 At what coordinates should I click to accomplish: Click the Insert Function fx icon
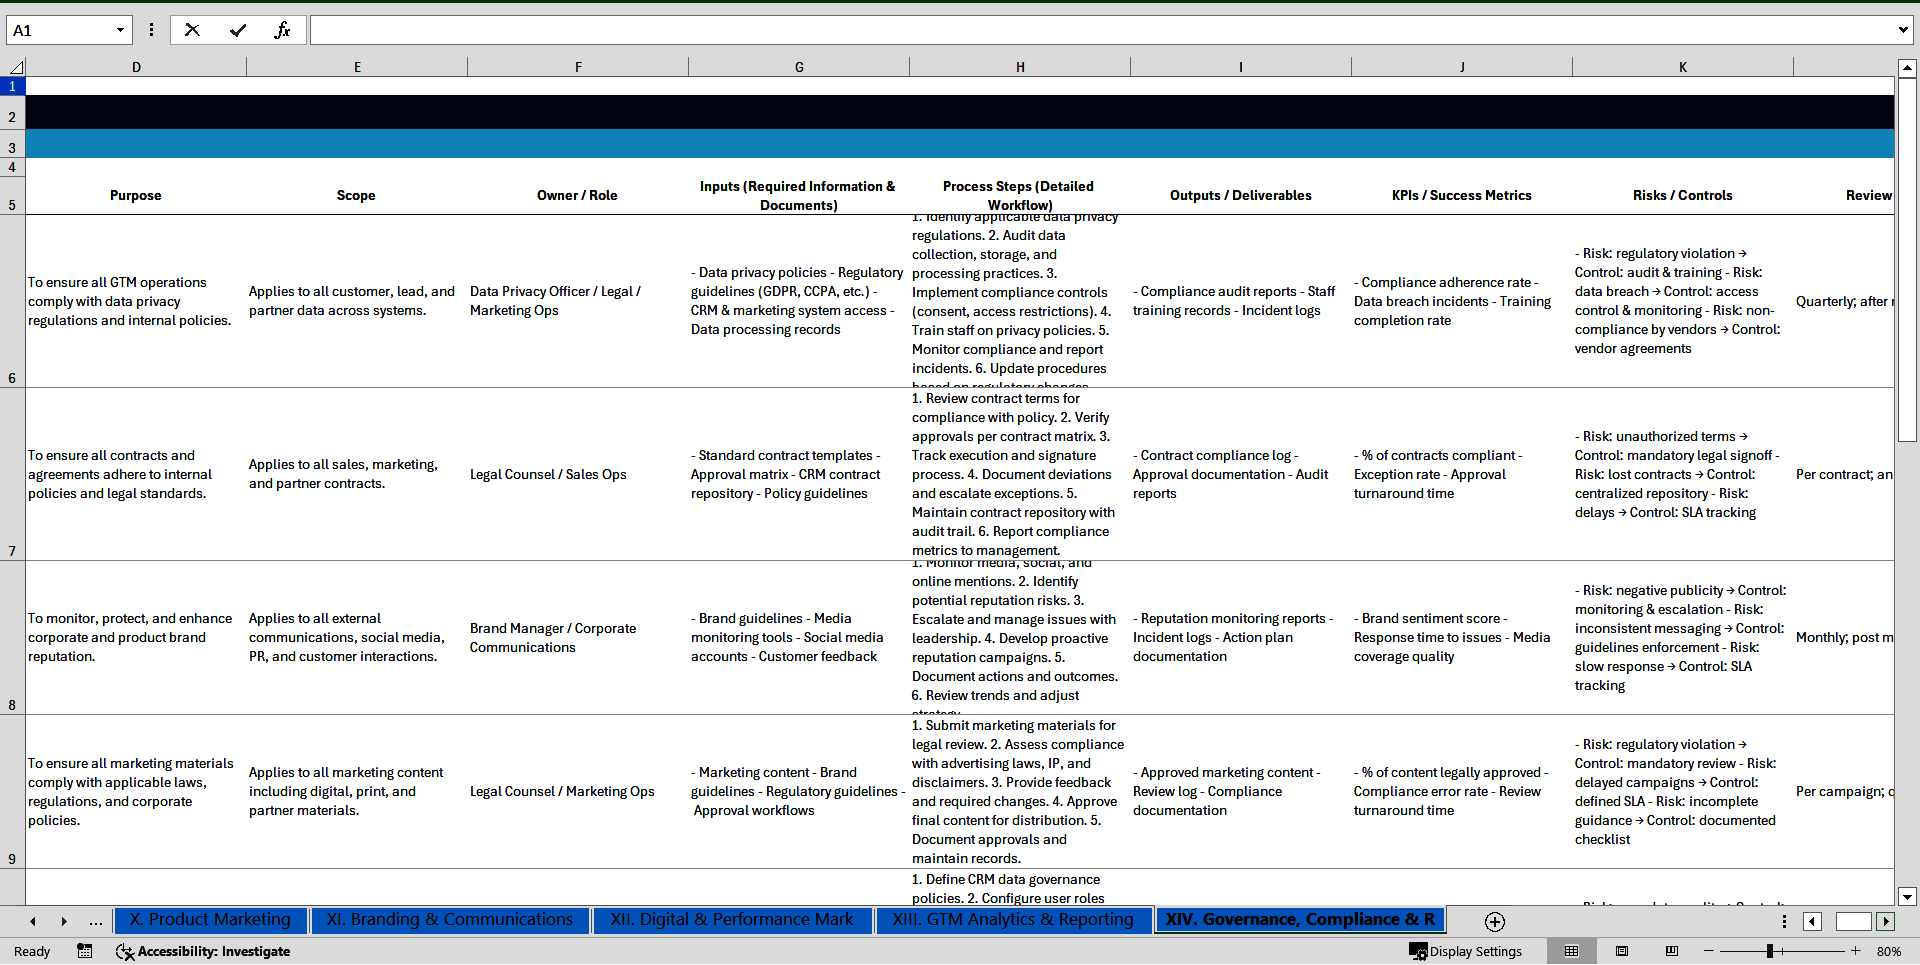tap(282, 30)
